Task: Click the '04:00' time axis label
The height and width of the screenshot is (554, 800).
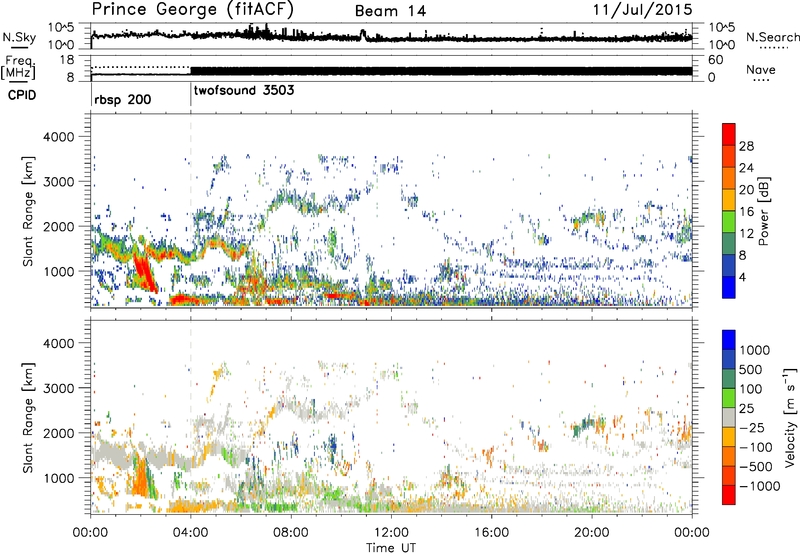Action: (x=190, y=533)
